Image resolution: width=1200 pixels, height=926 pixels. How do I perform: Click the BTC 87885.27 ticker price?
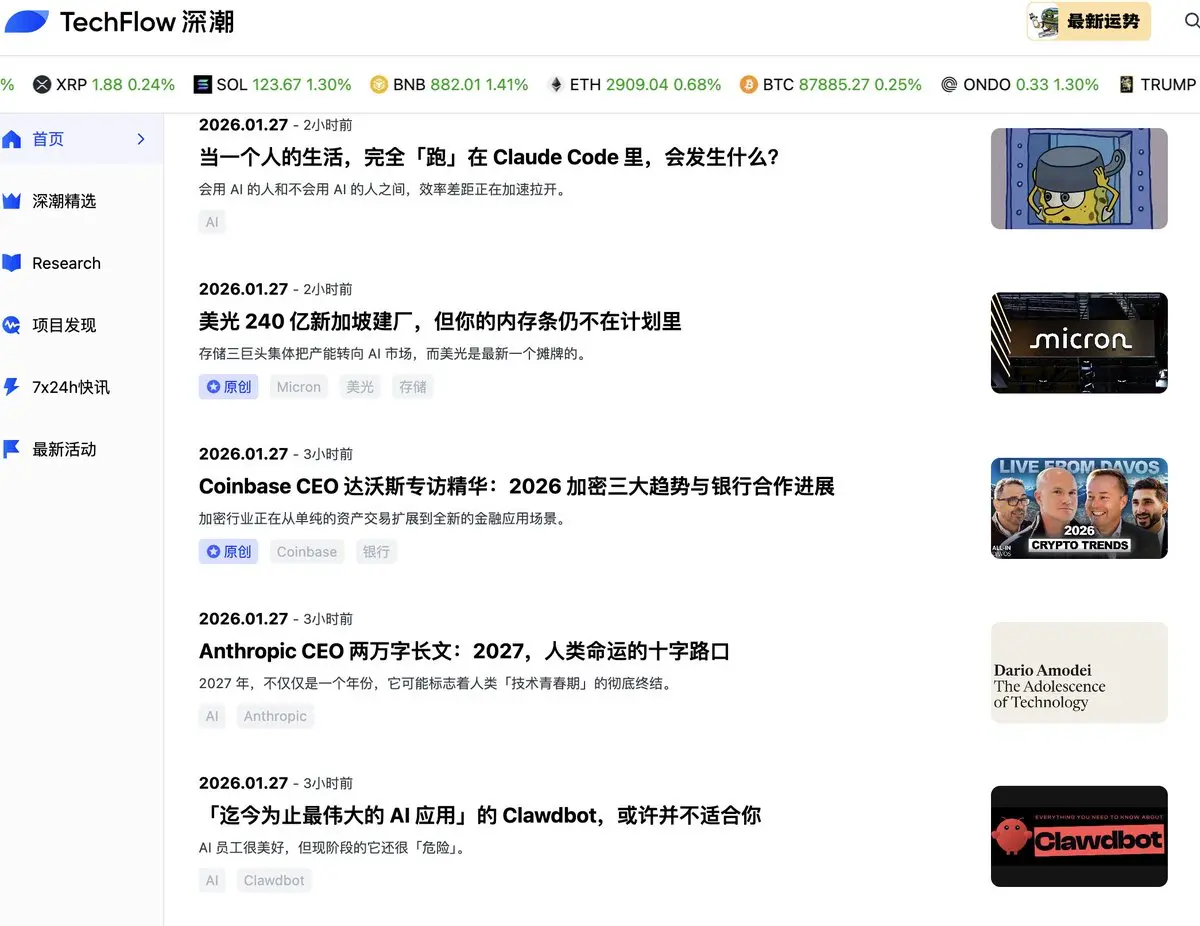click(834, 85)
